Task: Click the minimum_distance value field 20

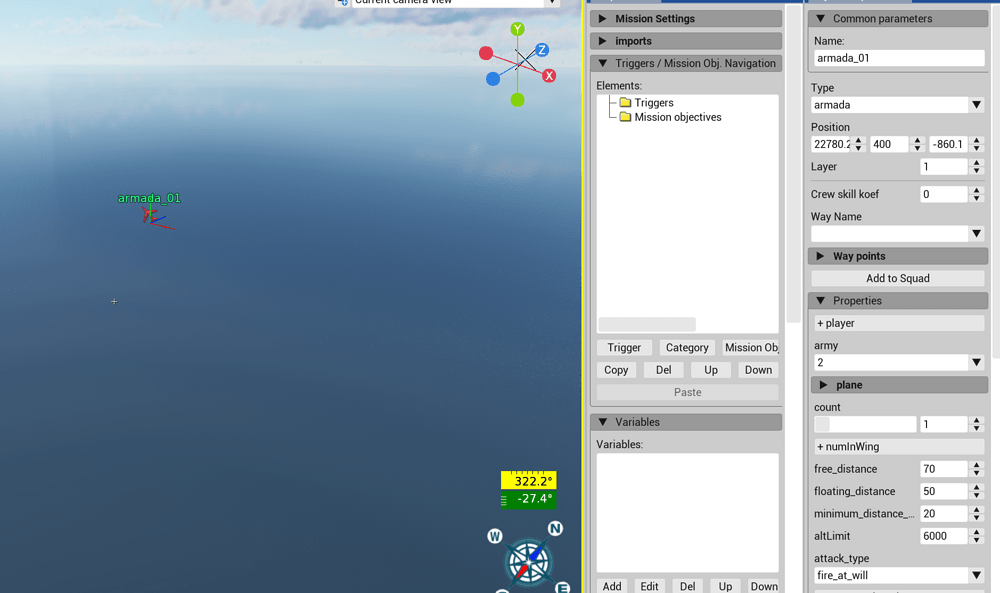Action: (x=945, y=514)
